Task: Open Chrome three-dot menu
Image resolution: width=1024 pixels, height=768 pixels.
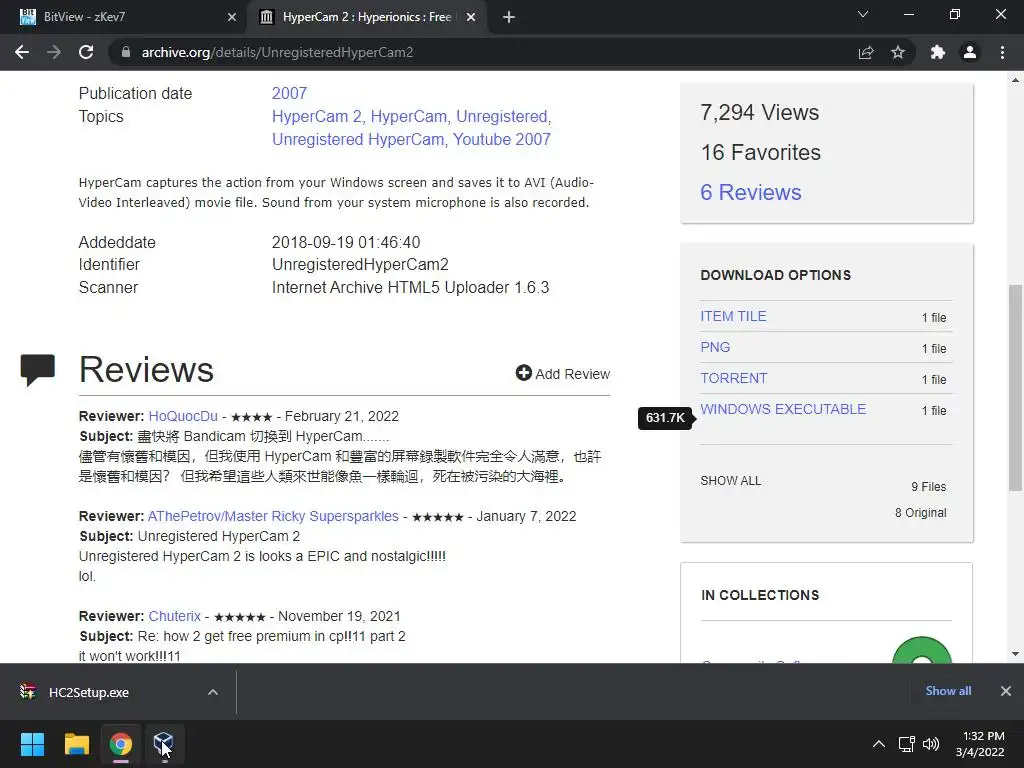Action: click(x=1002, y=52)
